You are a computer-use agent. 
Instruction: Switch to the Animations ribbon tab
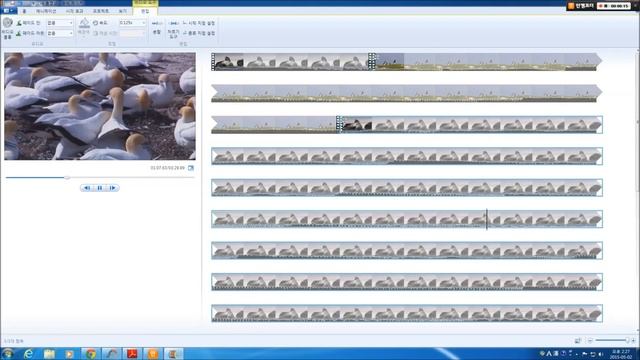click(x=46, y=11)
